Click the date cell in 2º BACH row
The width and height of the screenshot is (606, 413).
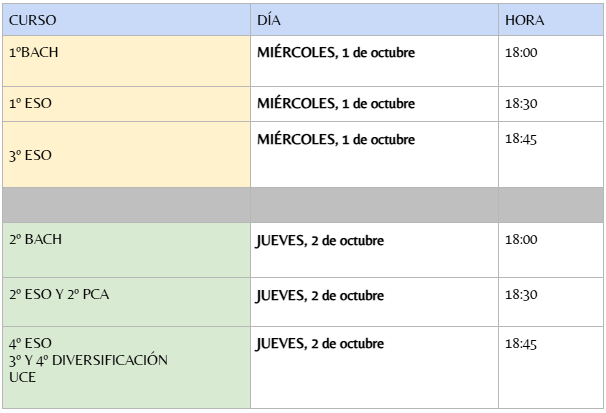click(320, 241)
